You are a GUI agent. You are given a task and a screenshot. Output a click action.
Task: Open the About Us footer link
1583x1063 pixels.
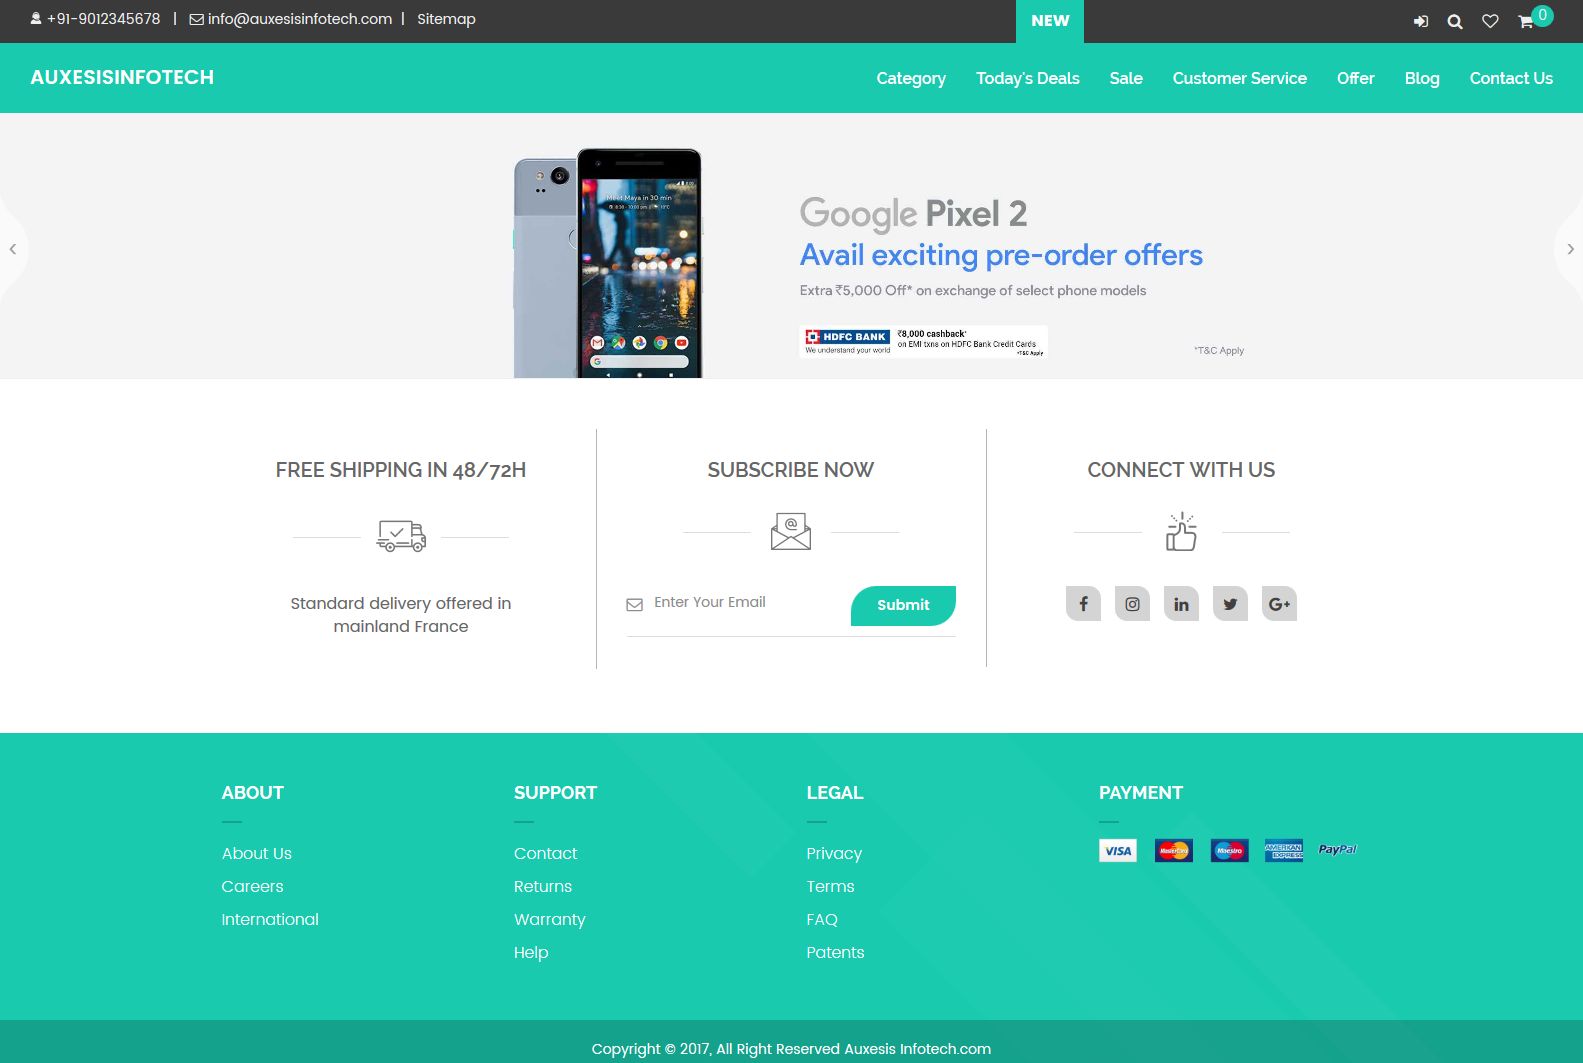coord(257,853)
